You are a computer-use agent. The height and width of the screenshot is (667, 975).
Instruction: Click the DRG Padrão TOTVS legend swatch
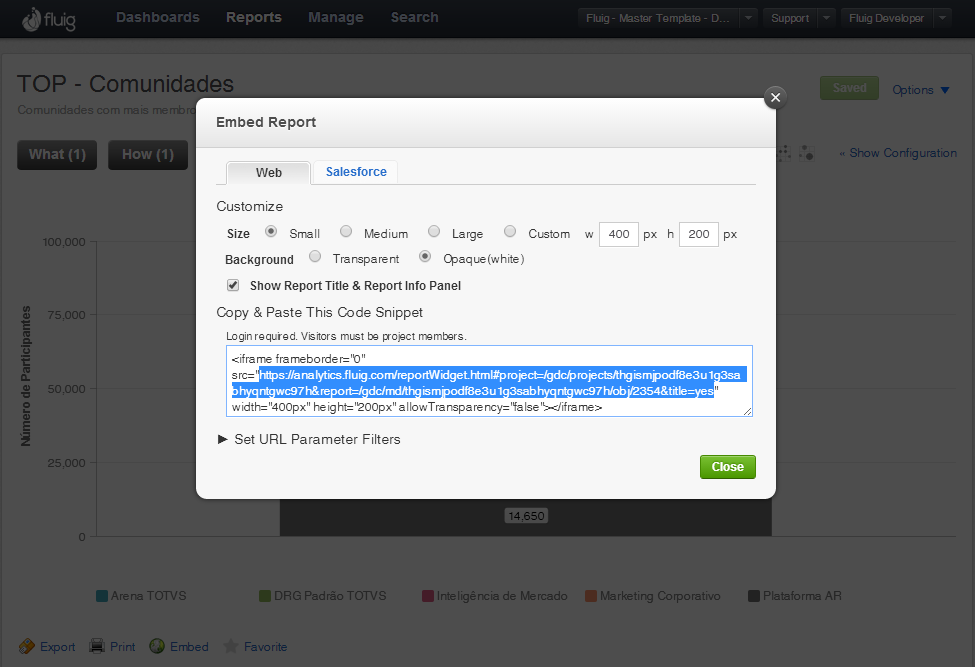point(265,596)
